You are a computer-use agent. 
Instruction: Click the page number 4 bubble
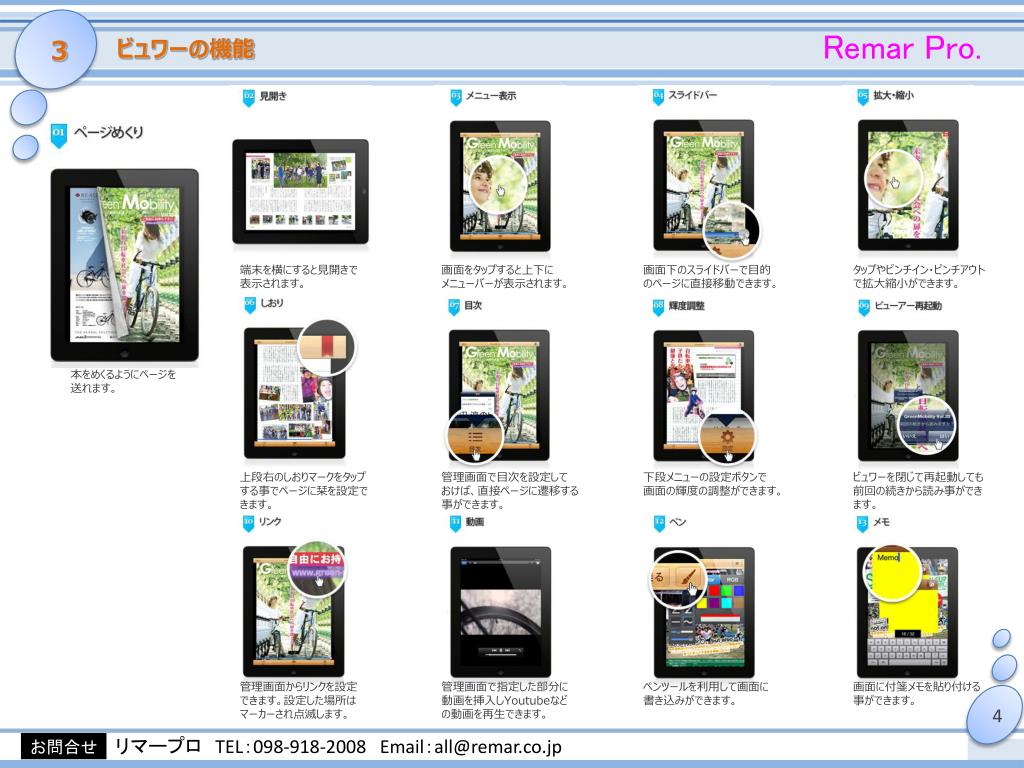(x=997, y=716)
